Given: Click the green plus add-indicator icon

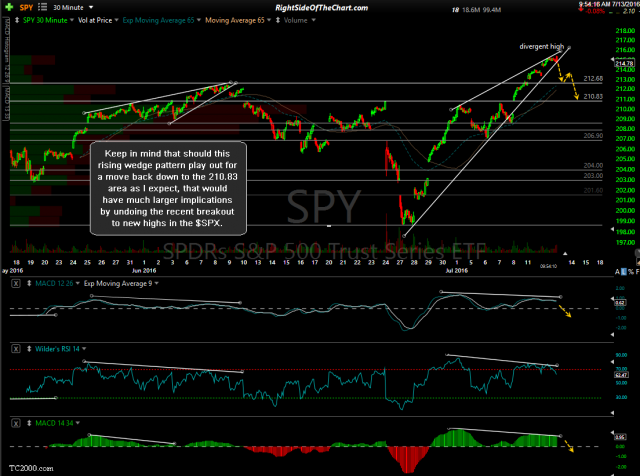Looking at the screenshot, I should (x=9, y=7).
